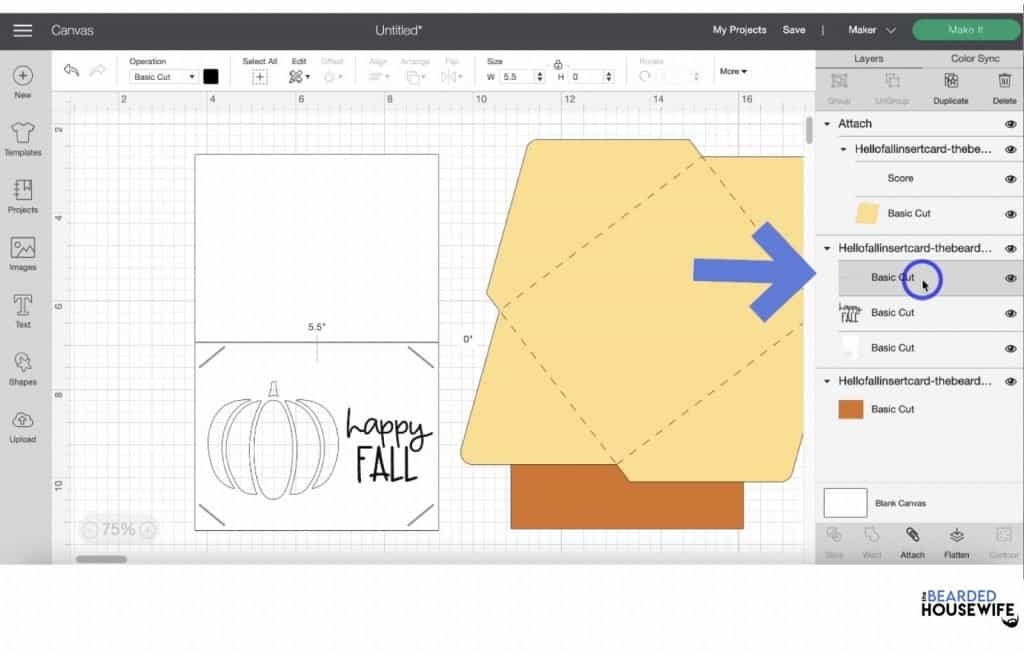Collapse the Attach group in Layers panel

[x=826, y=123]
